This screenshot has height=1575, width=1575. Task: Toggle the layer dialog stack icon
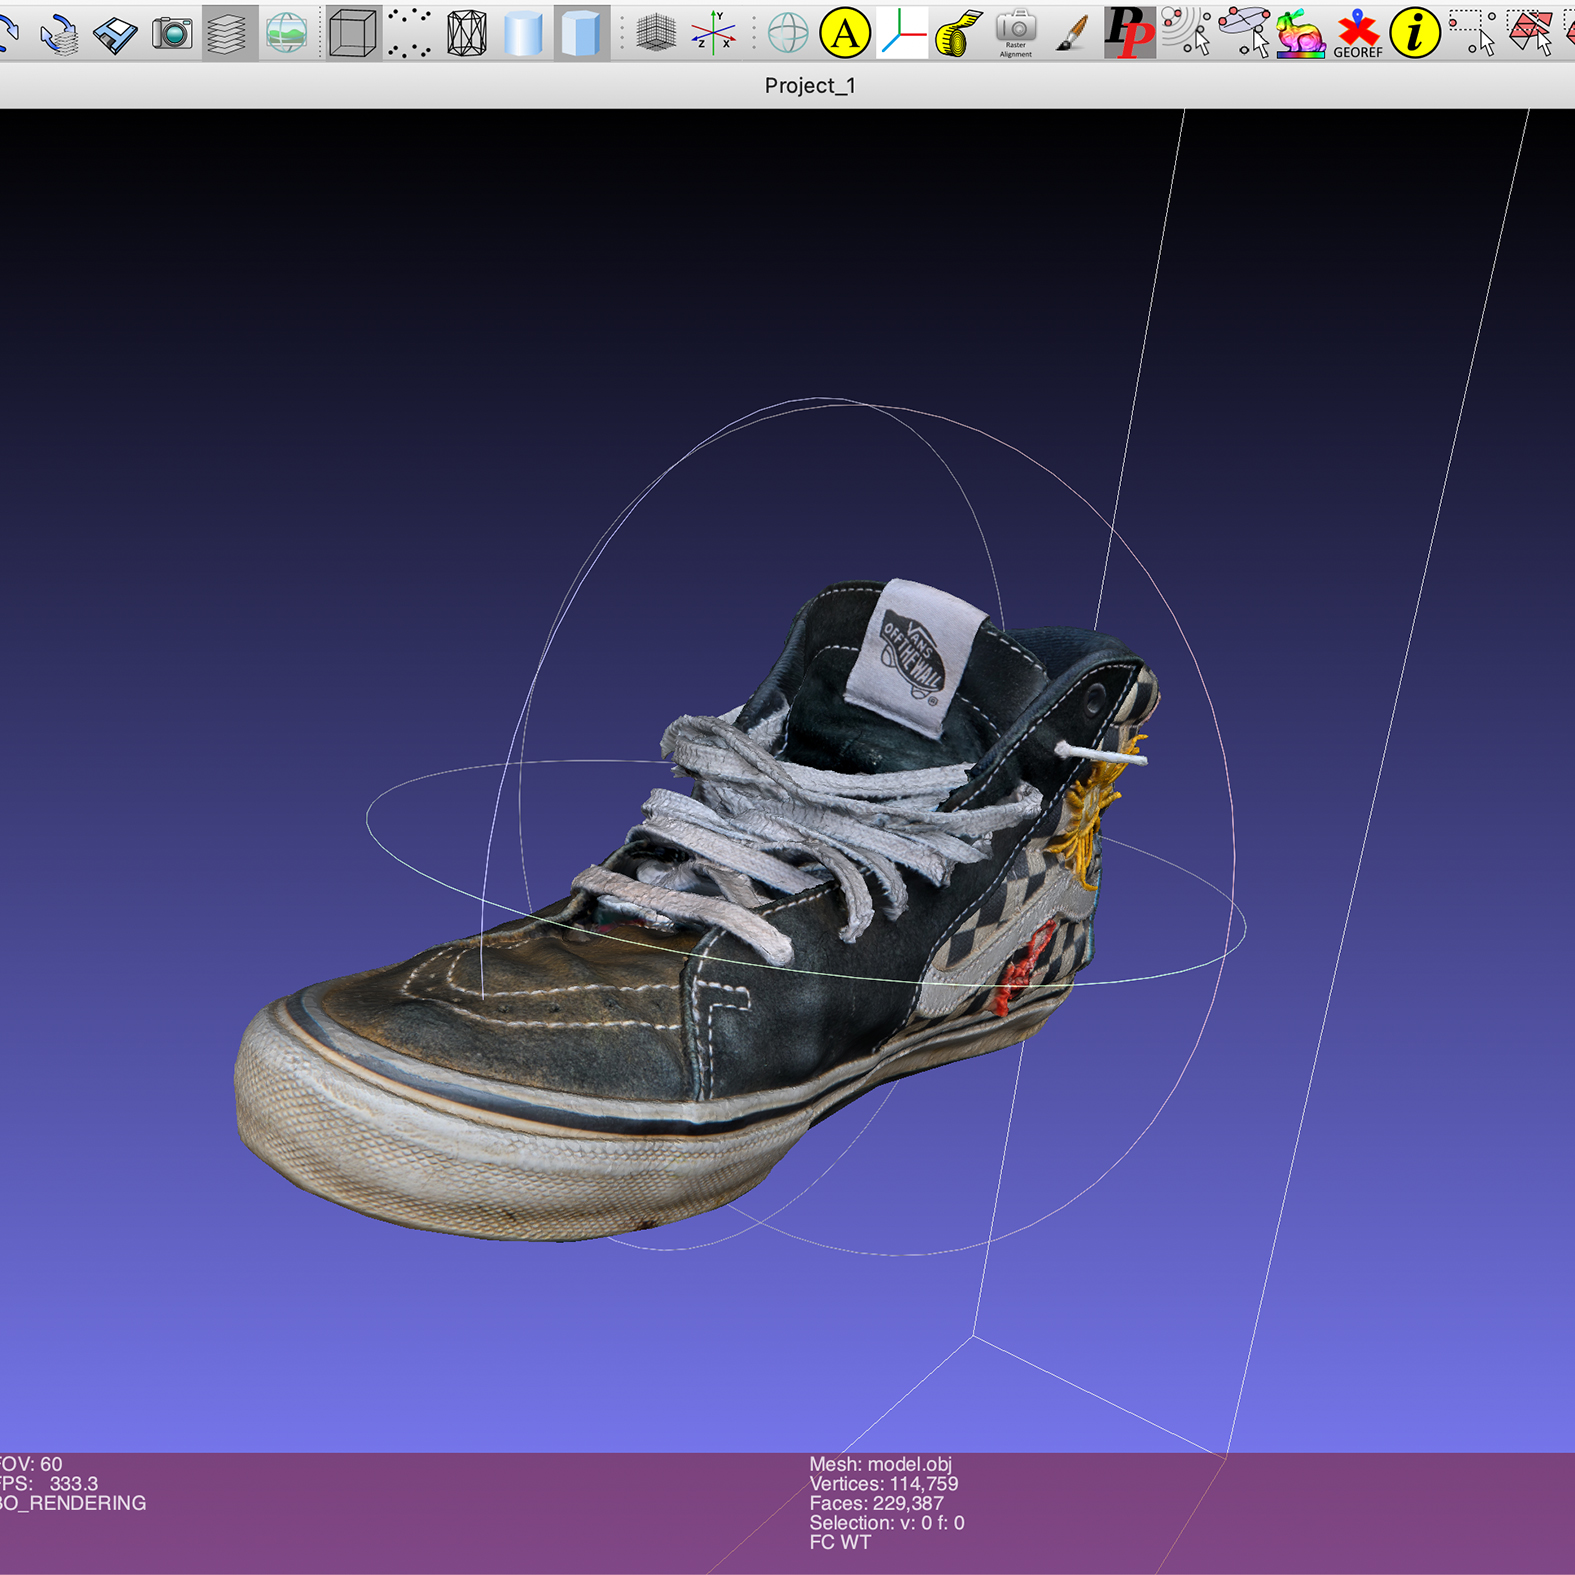click(229, 33)
